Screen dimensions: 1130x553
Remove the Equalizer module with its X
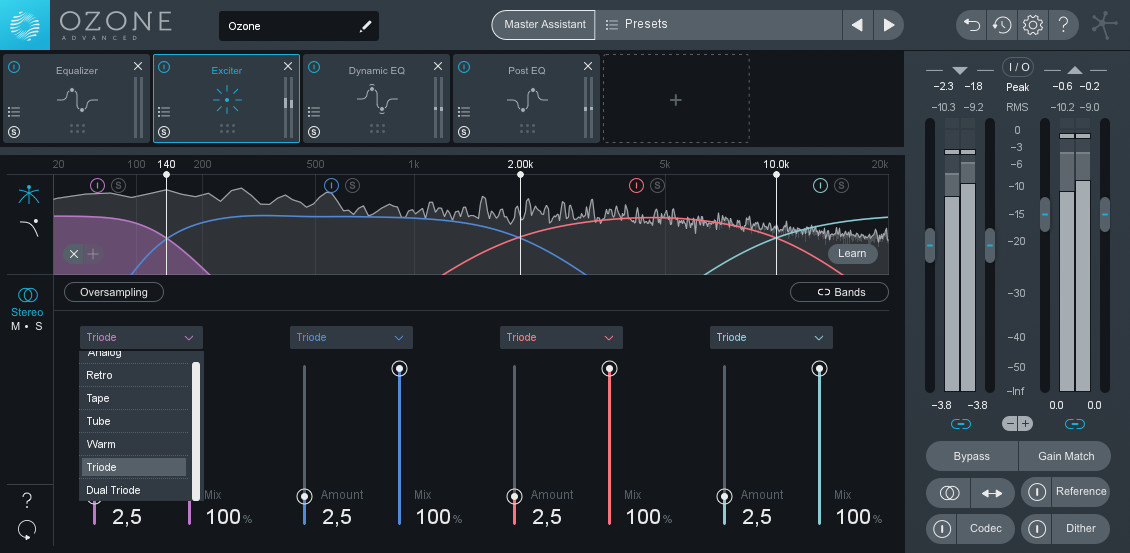(x=138, y=66)
